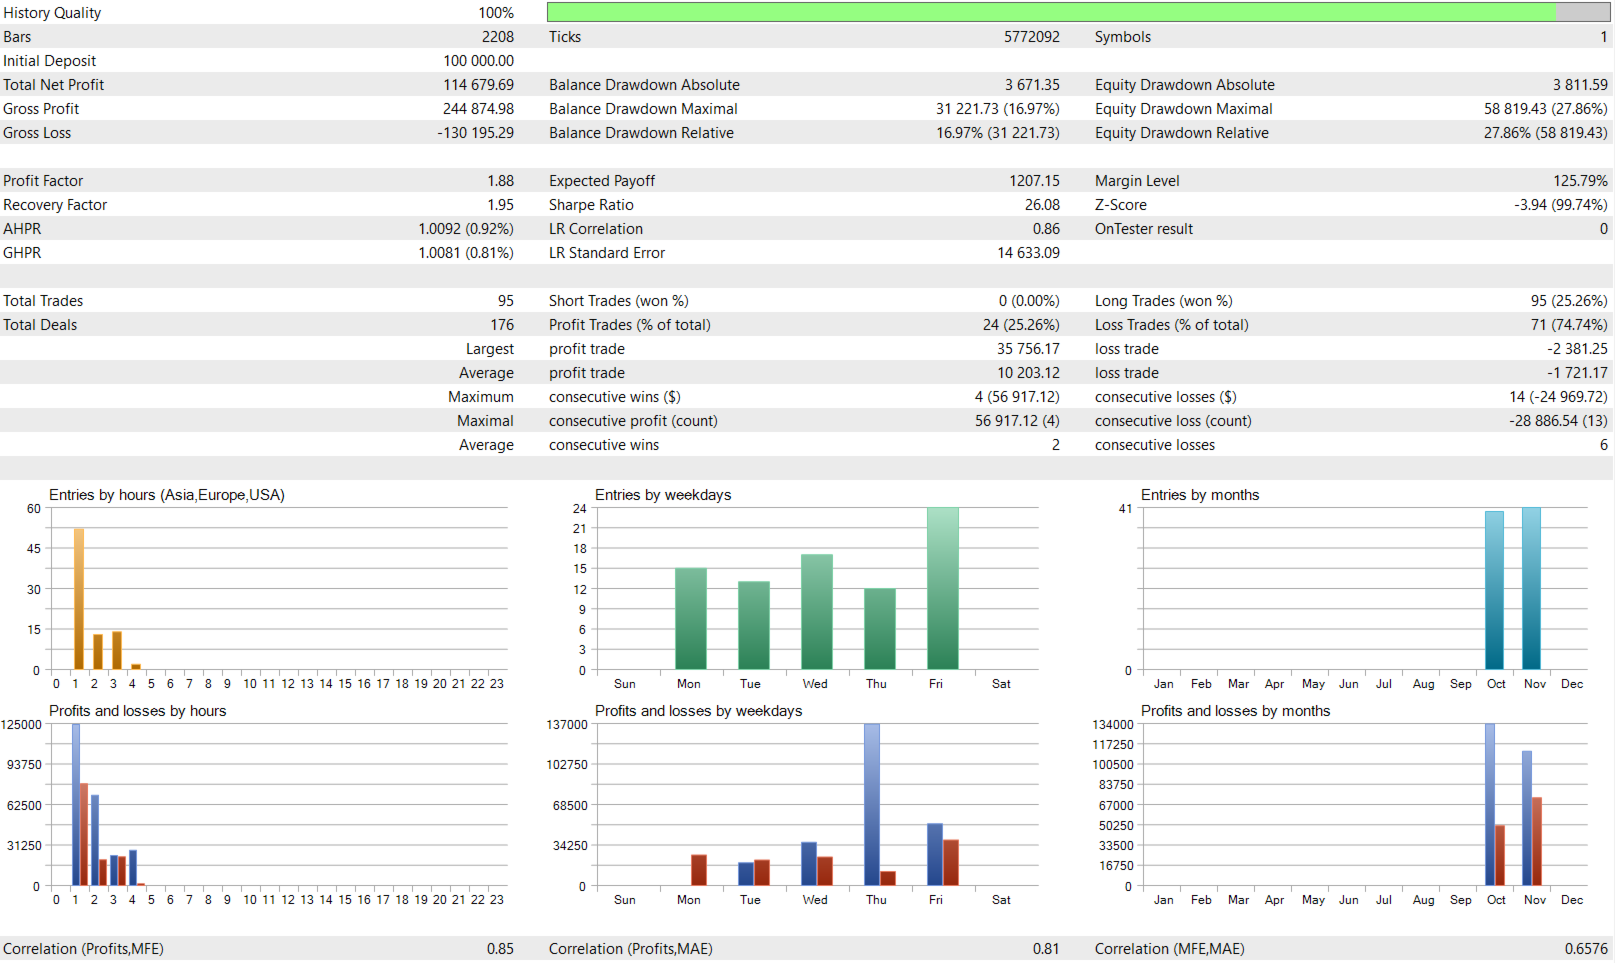Click the Correlation (Profits,MAE) value 0.81
Viewport: 1615px width, 963px height.
click(x=1046, y=949)
